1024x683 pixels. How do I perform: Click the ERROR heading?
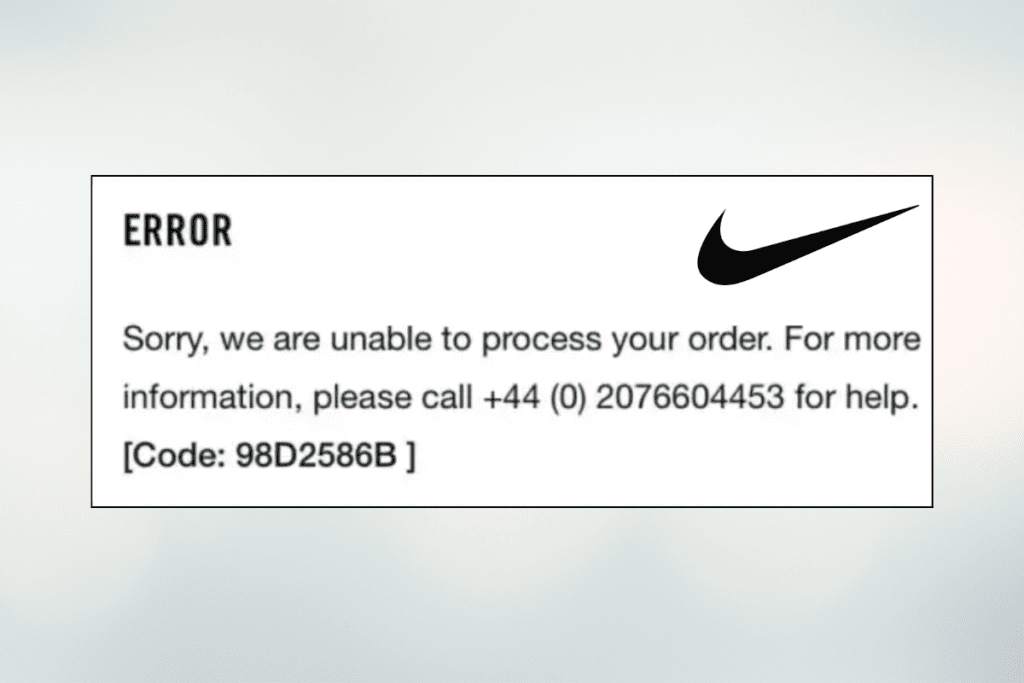[x=178, y=231]
